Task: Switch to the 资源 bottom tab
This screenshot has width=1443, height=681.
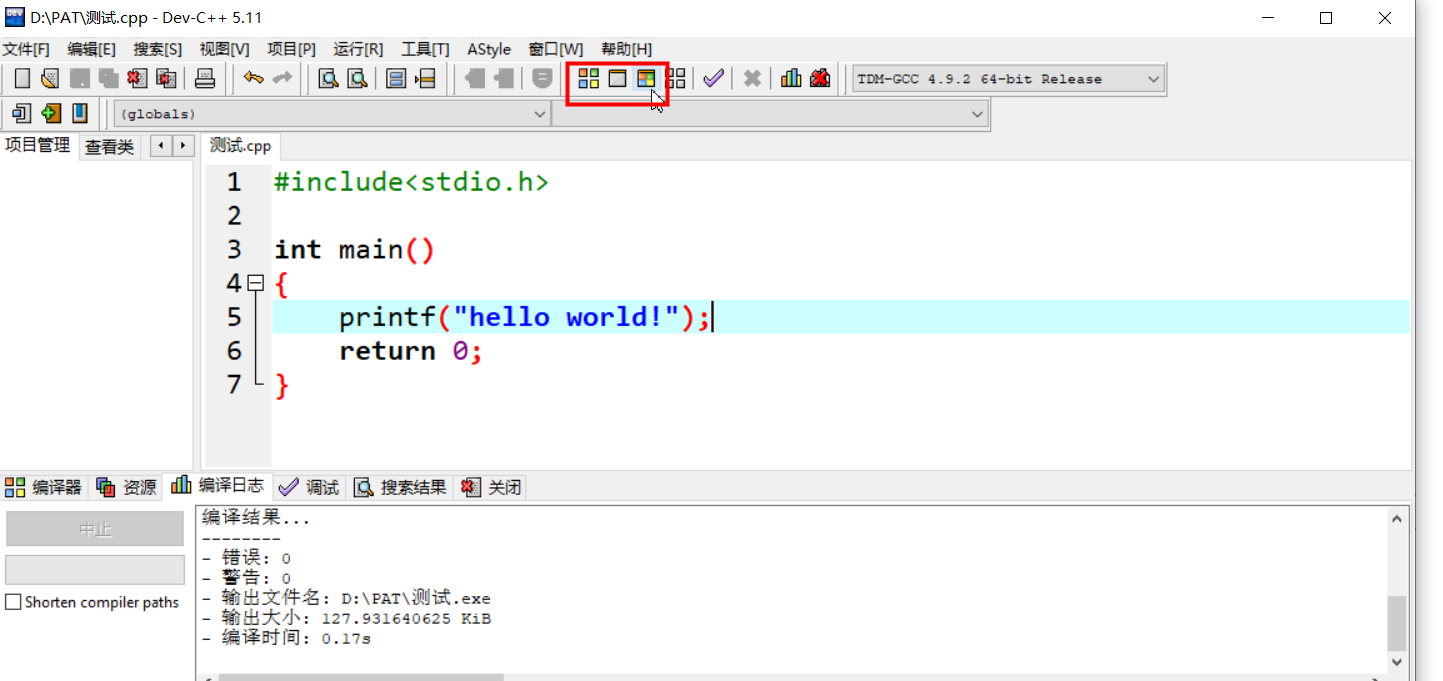Action: pos(127,487)
